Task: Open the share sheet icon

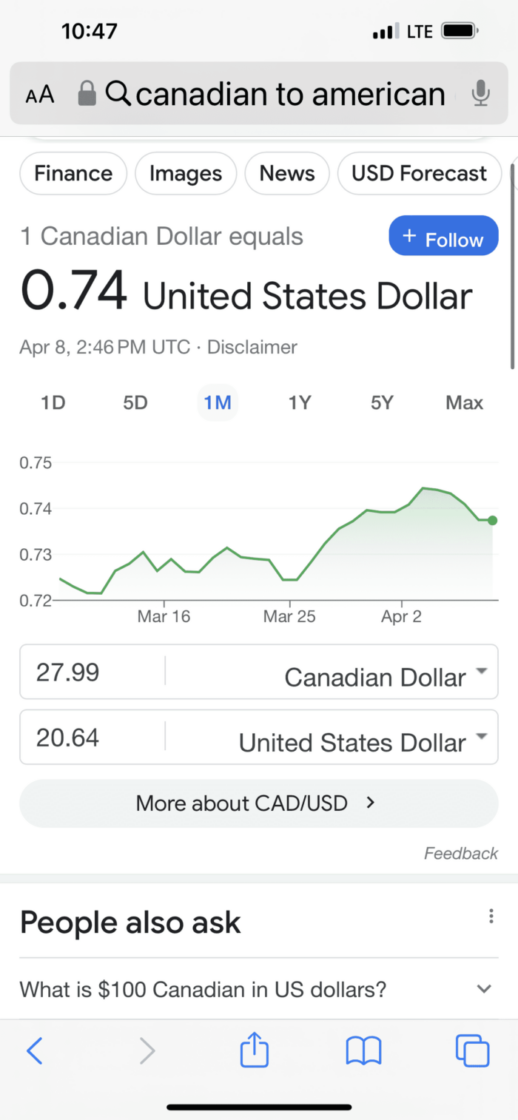Action: click(254, 1050)
